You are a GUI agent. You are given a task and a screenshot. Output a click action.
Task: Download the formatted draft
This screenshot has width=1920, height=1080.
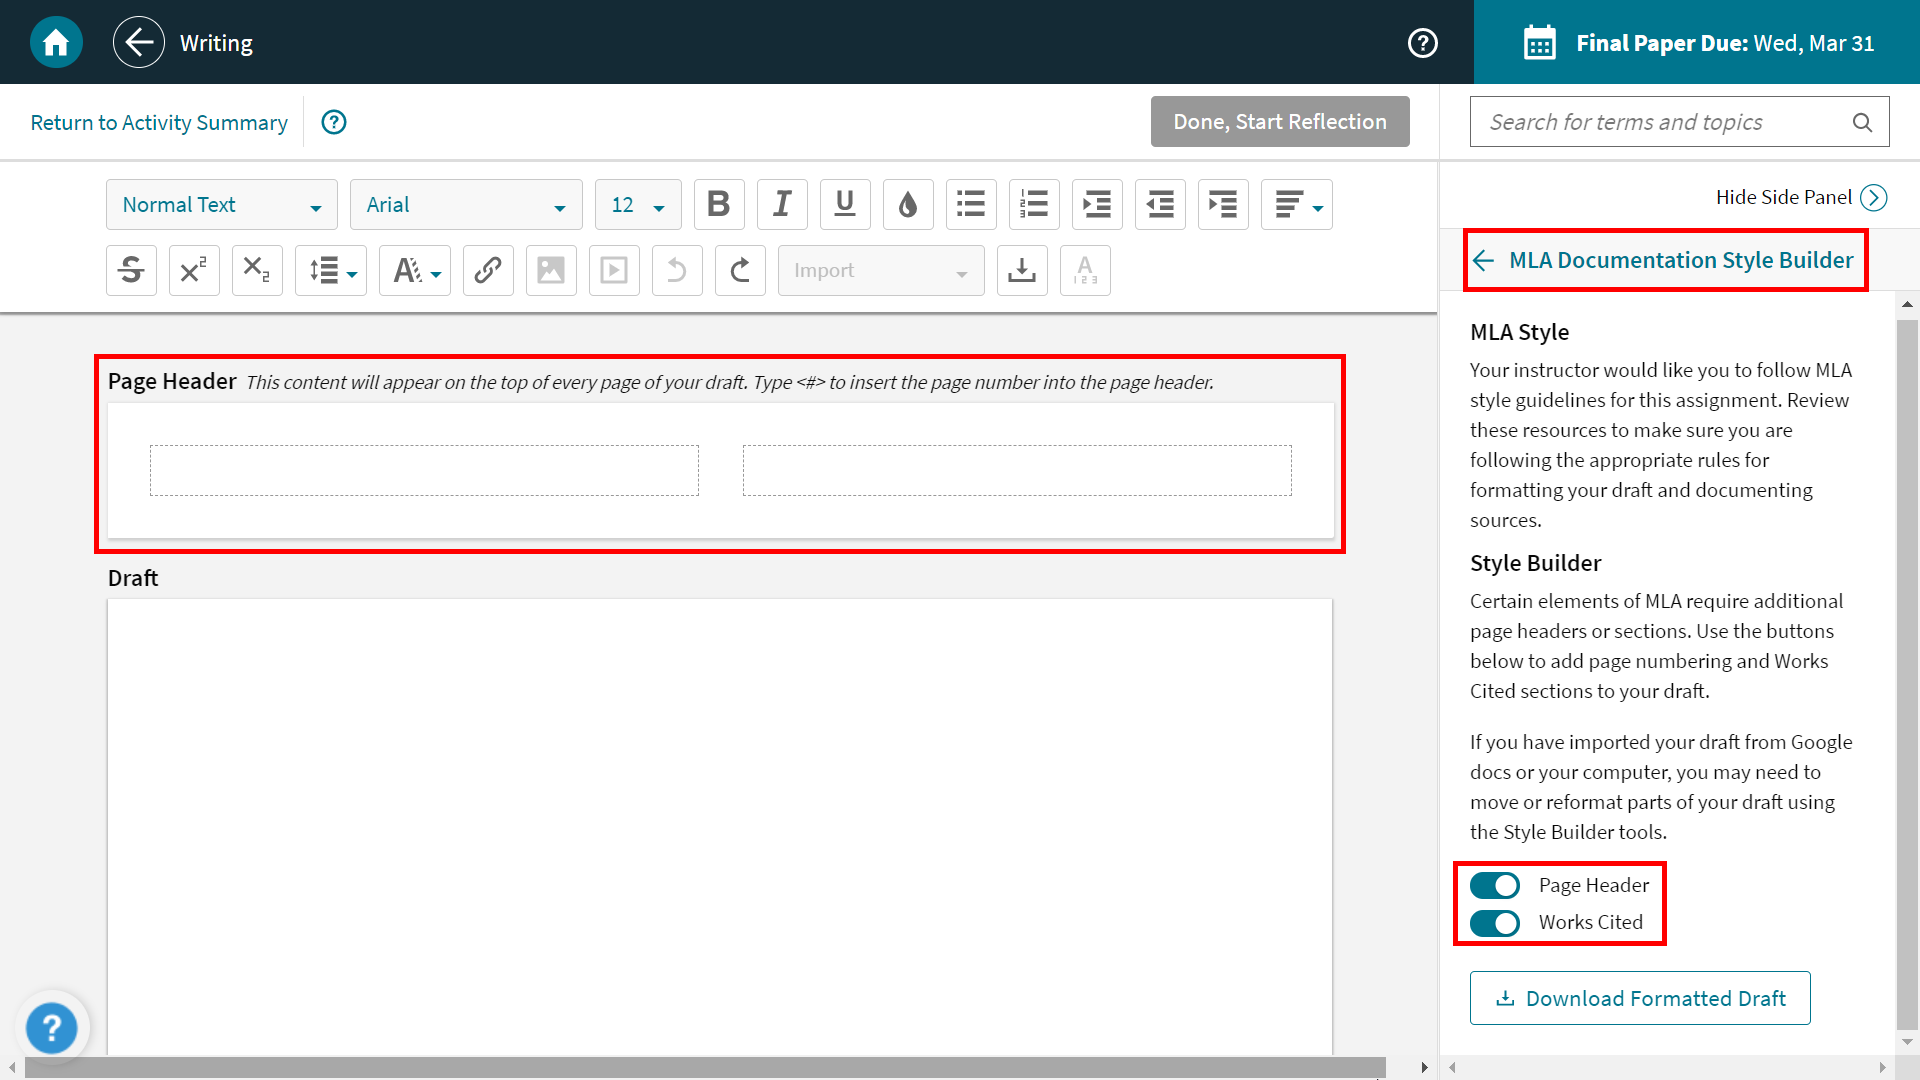click(1639, 997)
